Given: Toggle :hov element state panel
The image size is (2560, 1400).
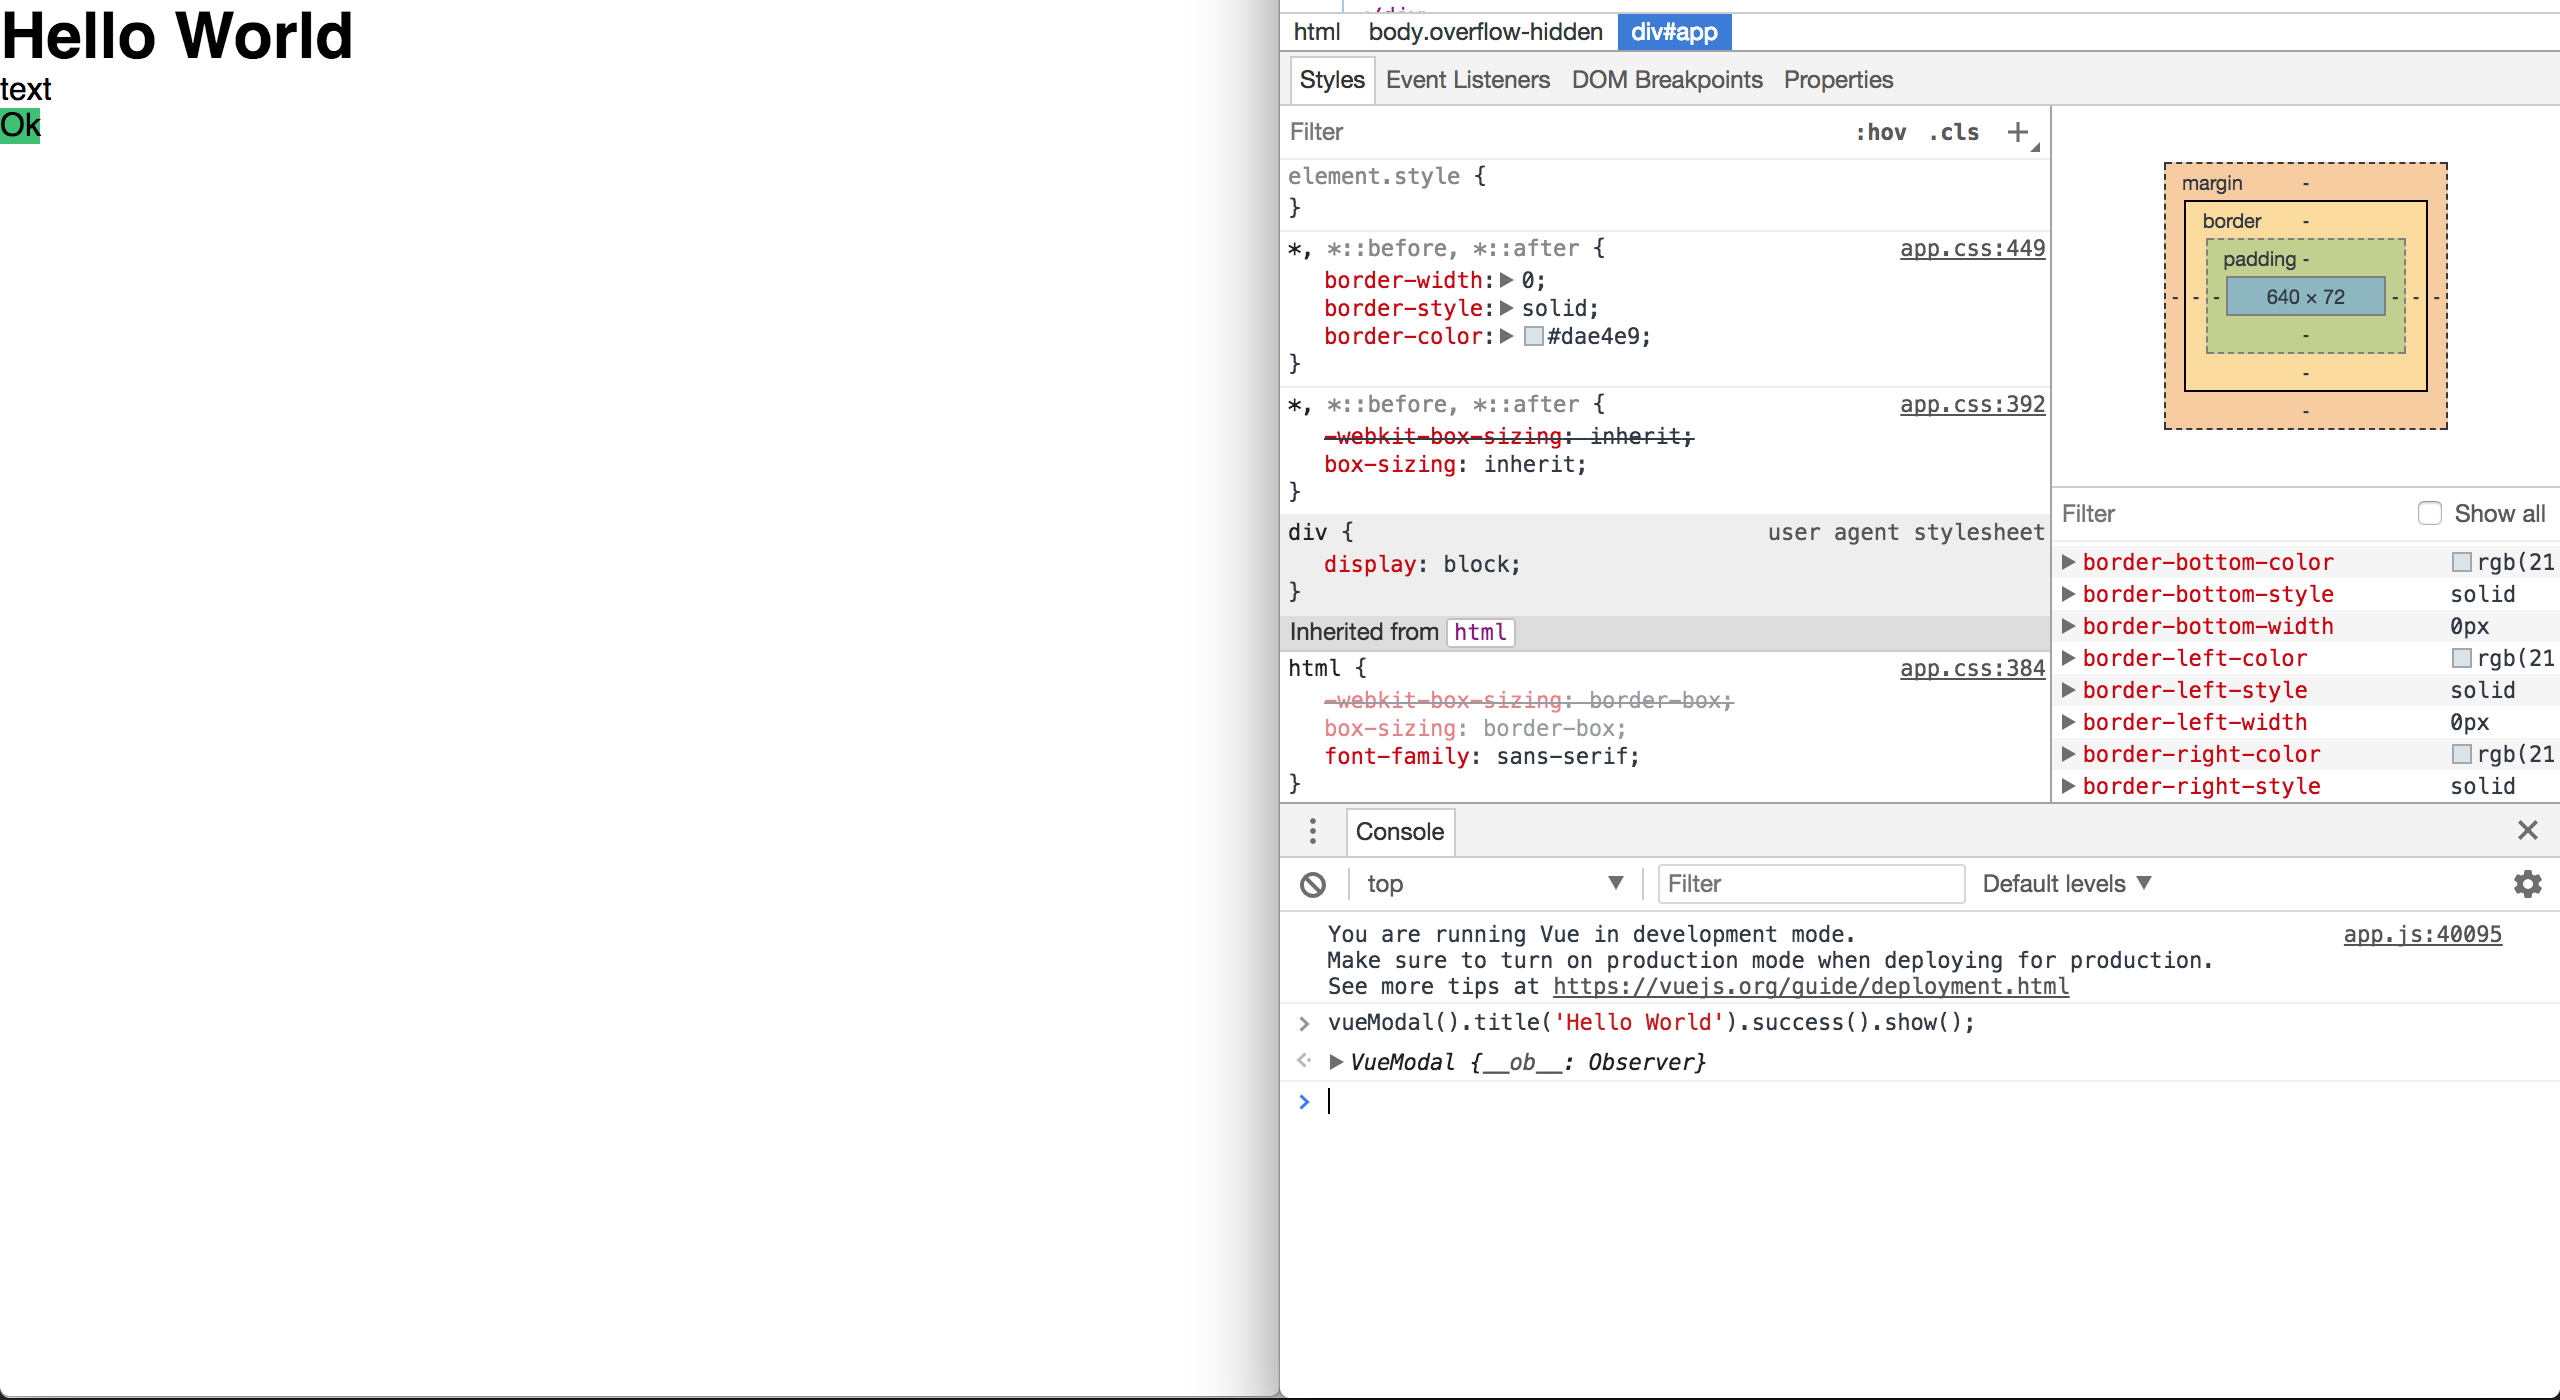Looking at the screenshot, I should [x=1880, y=132].
